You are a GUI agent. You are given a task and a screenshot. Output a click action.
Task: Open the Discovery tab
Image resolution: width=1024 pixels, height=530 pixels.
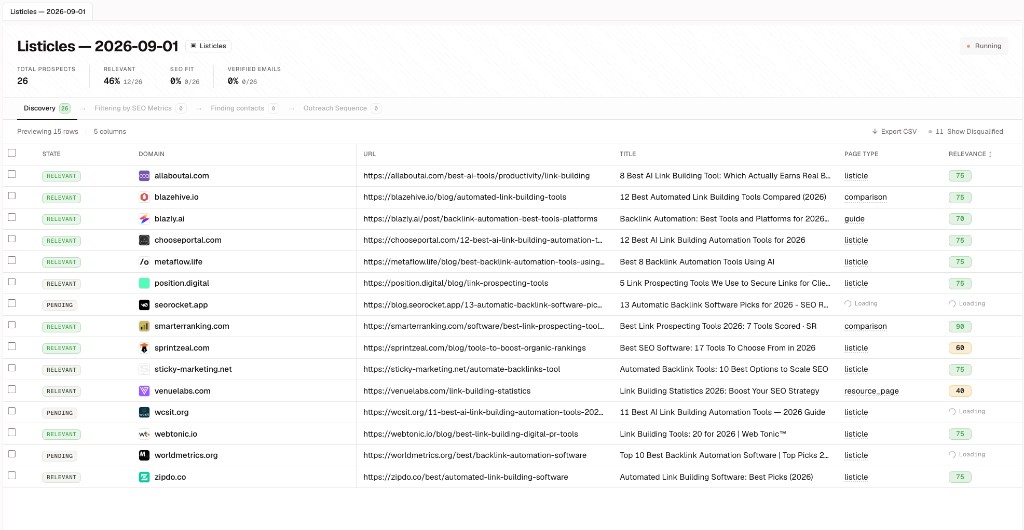(46, 108)
